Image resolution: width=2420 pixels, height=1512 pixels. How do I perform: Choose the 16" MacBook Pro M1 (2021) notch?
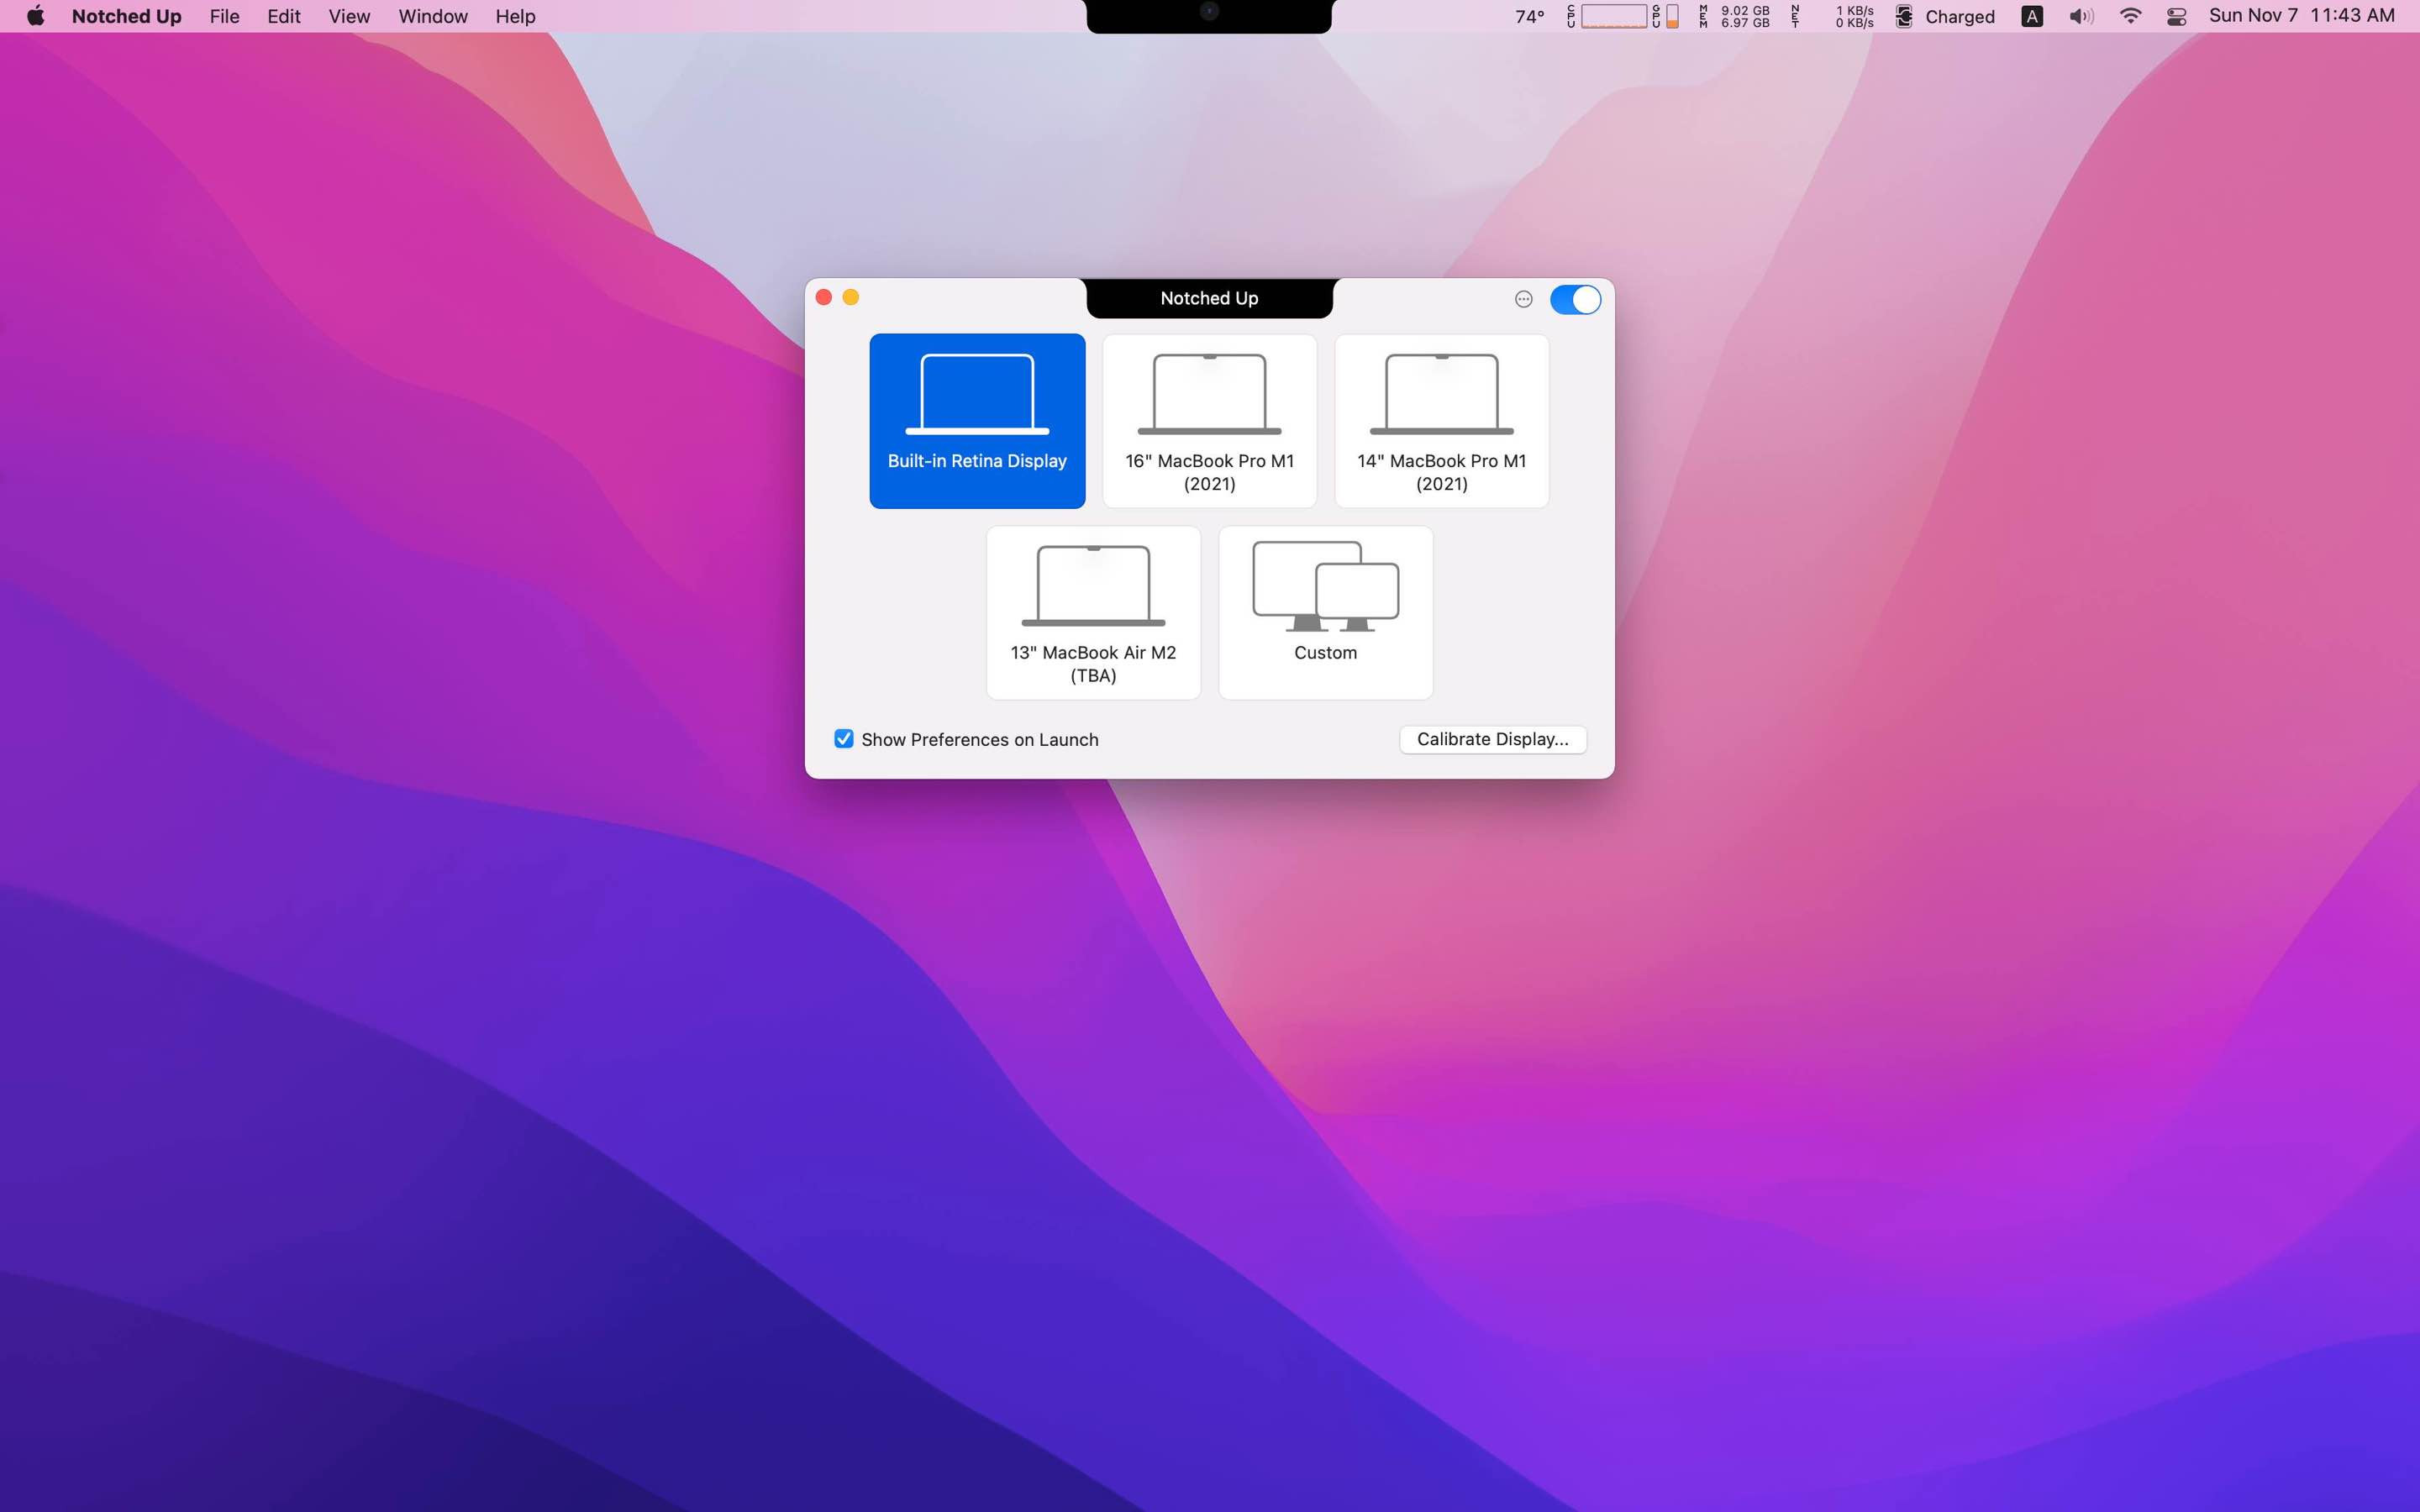(x=1209, y=421)
